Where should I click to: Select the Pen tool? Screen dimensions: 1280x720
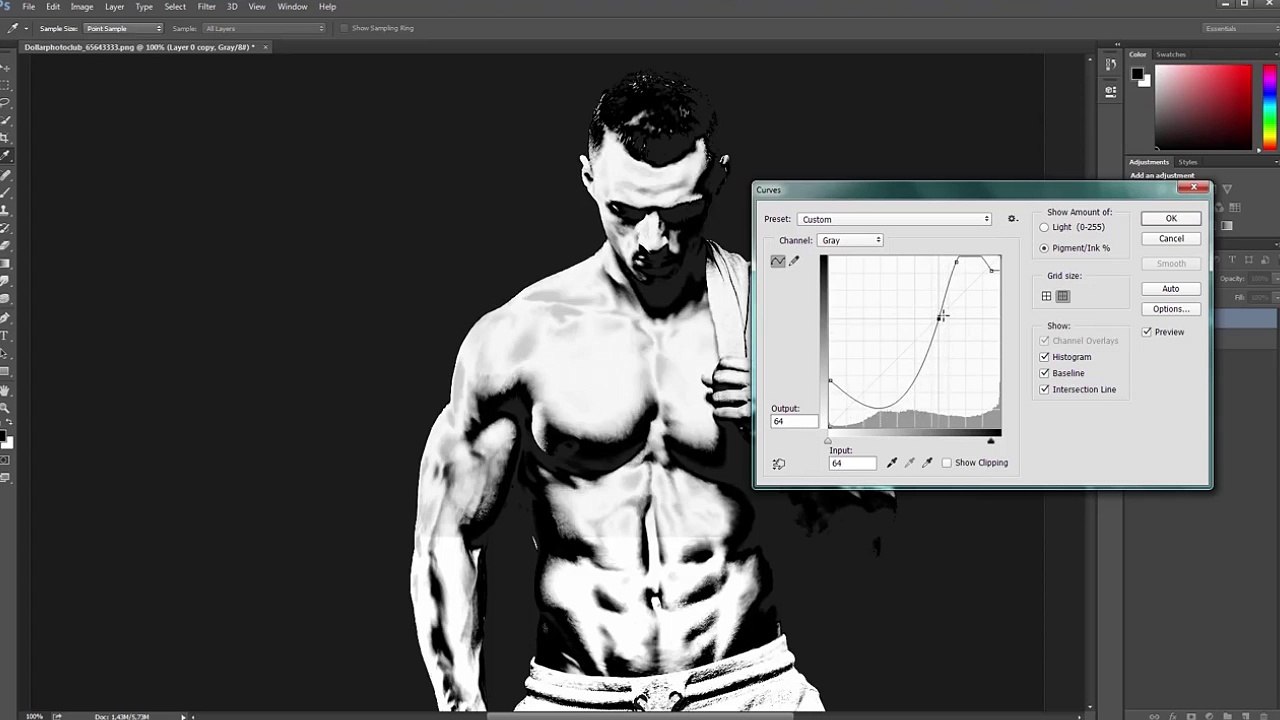(5, 318)
